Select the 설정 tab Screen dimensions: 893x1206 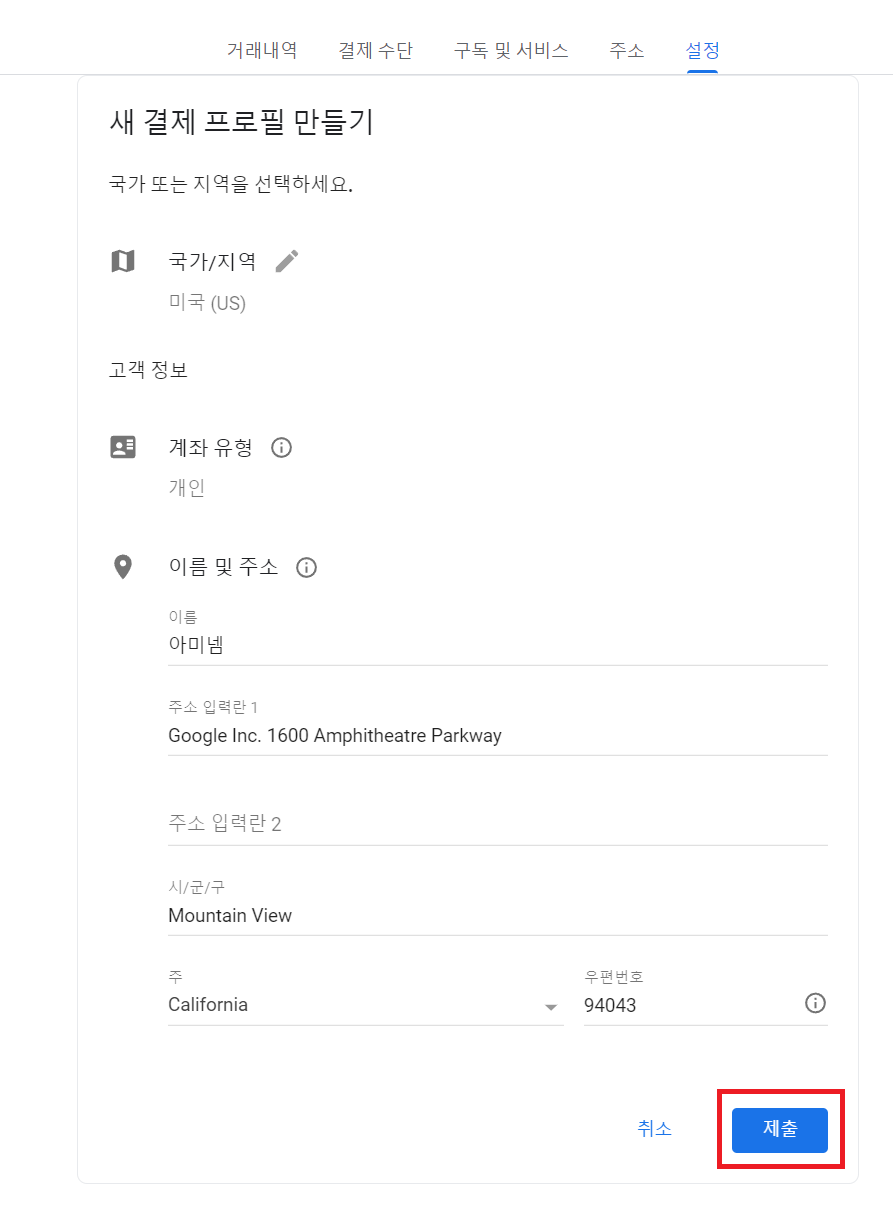[702, 50]
